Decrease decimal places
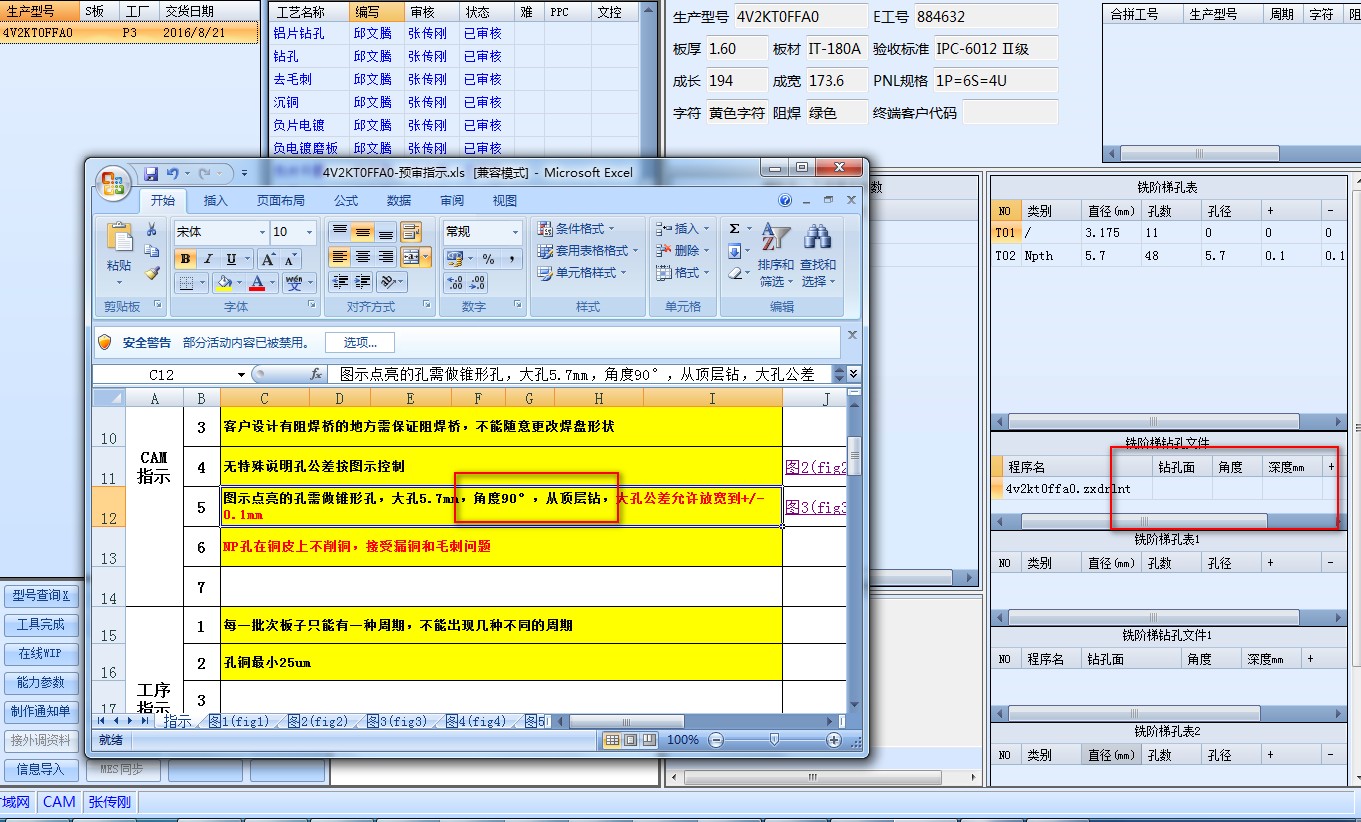Image resolution: width=1361 pixels, height=822 pixels. 477,283
